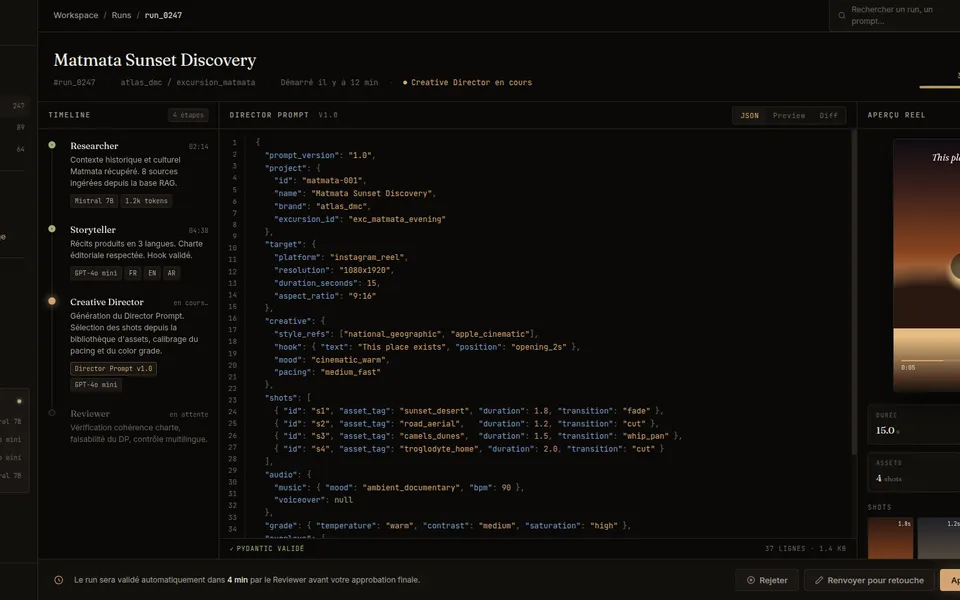The image size is (960, 600).
Task: Open the Workspace breadcrumb
Action: coord(75,15)
